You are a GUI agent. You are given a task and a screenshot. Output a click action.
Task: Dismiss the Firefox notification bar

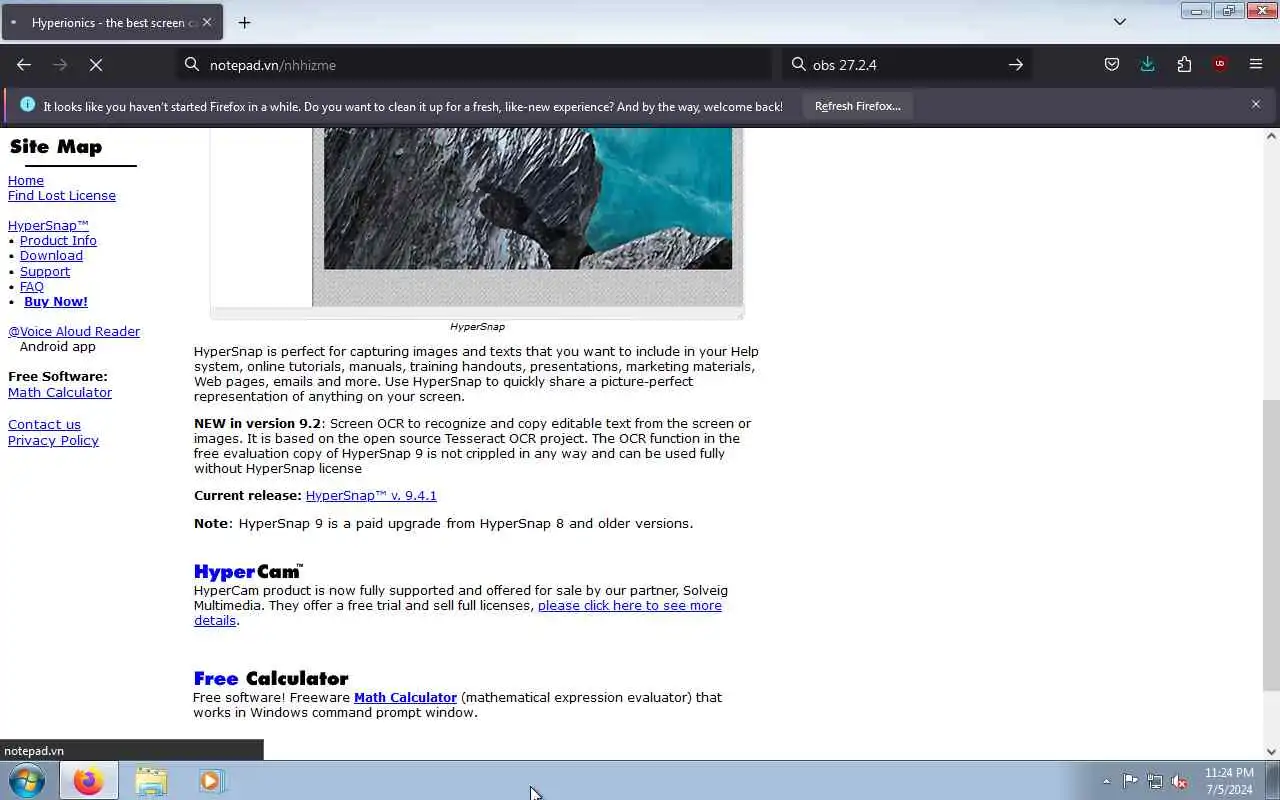pyautogui.click(x=1256, y=104)
